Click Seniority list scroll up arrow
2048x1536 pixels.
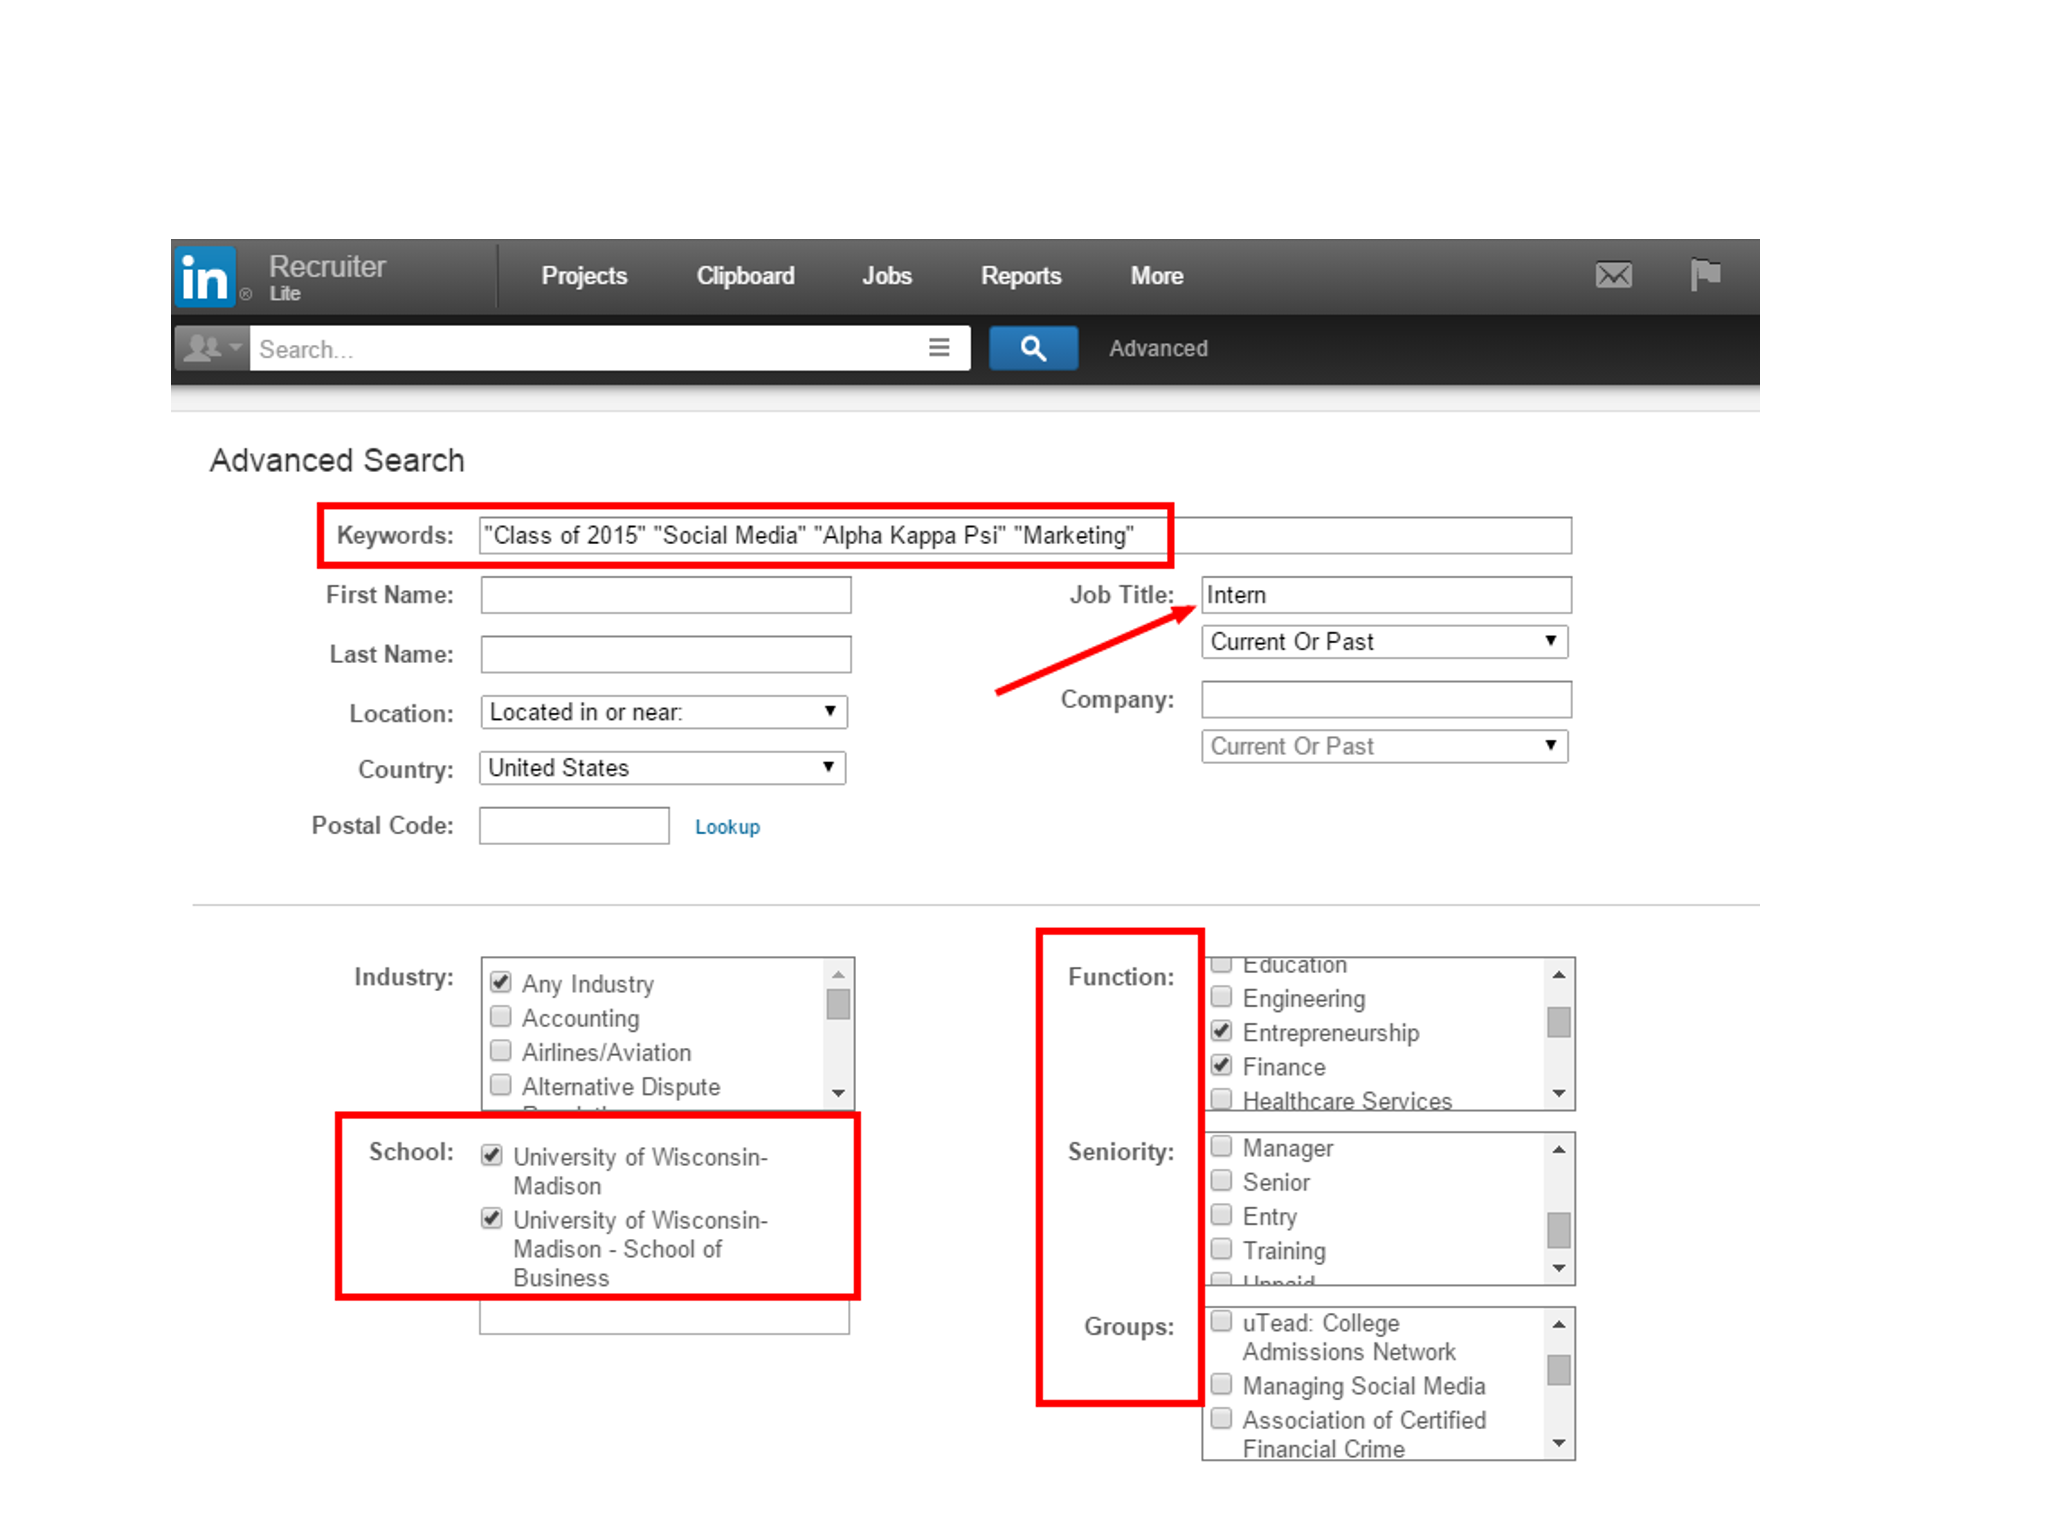point(1558,1149)
